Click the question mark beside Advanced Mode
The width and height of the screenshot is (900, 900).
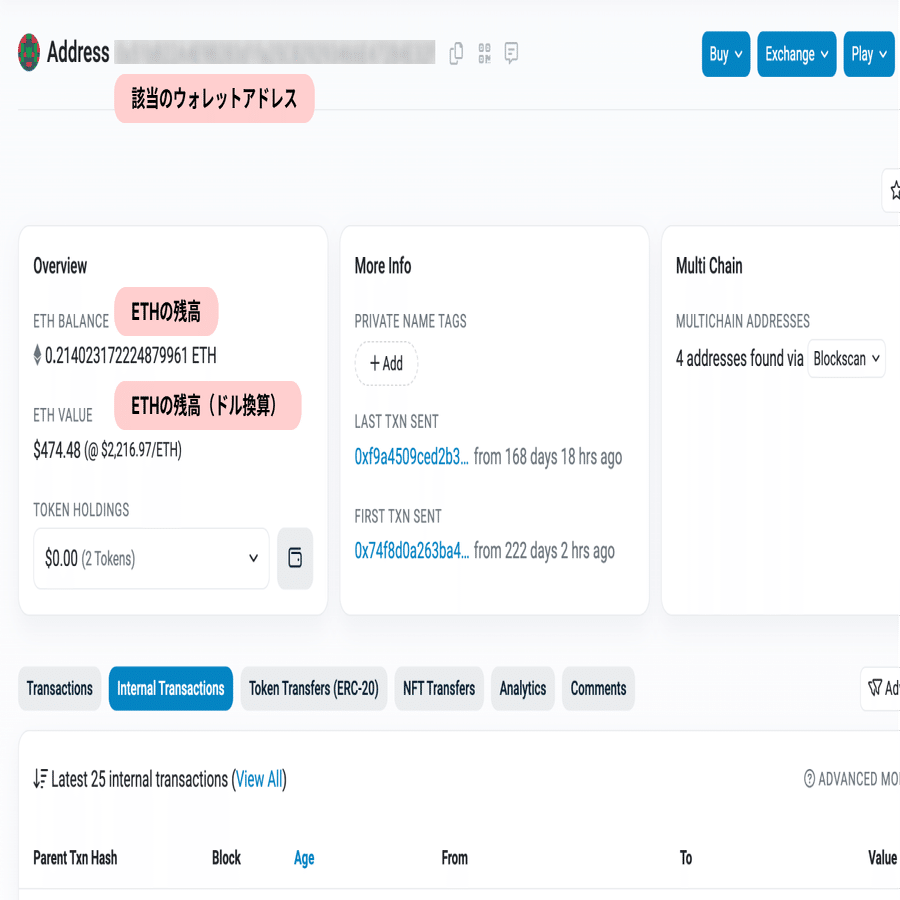click(x=808, y=780)
